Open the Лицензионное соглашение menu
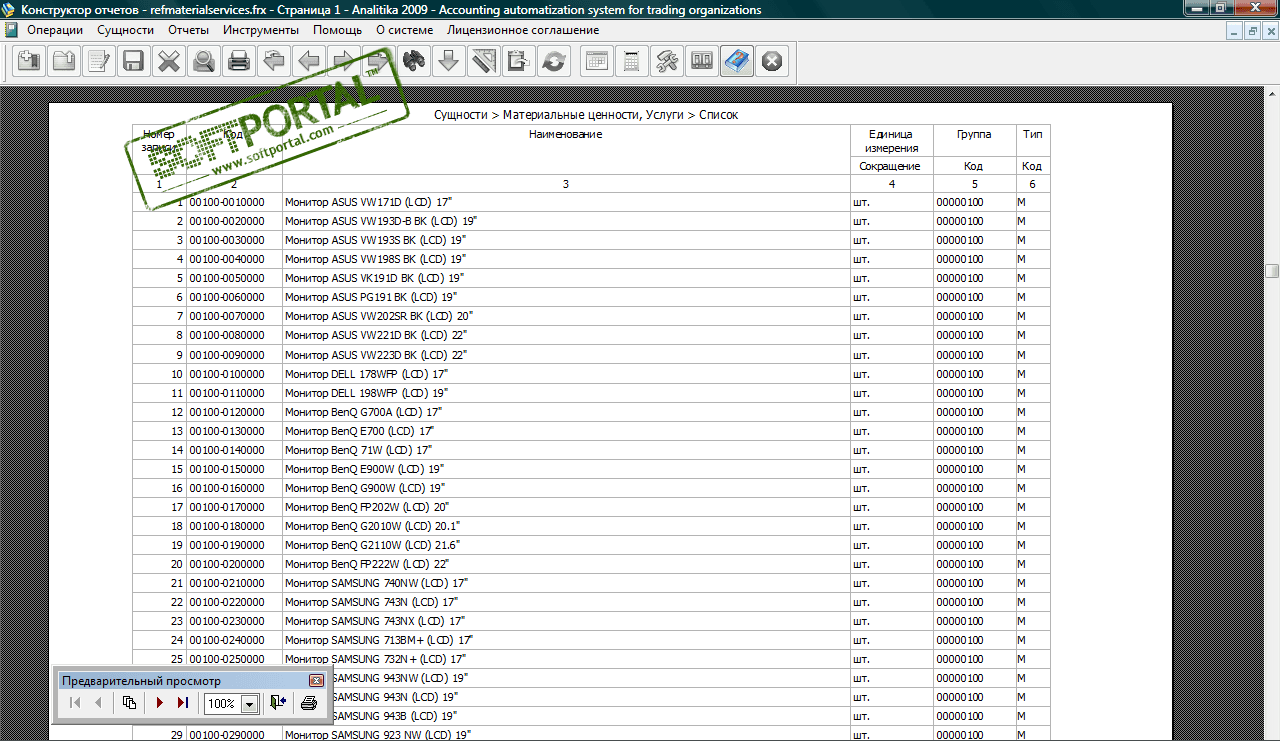1280x741 pixels. [x=523, y=30]
